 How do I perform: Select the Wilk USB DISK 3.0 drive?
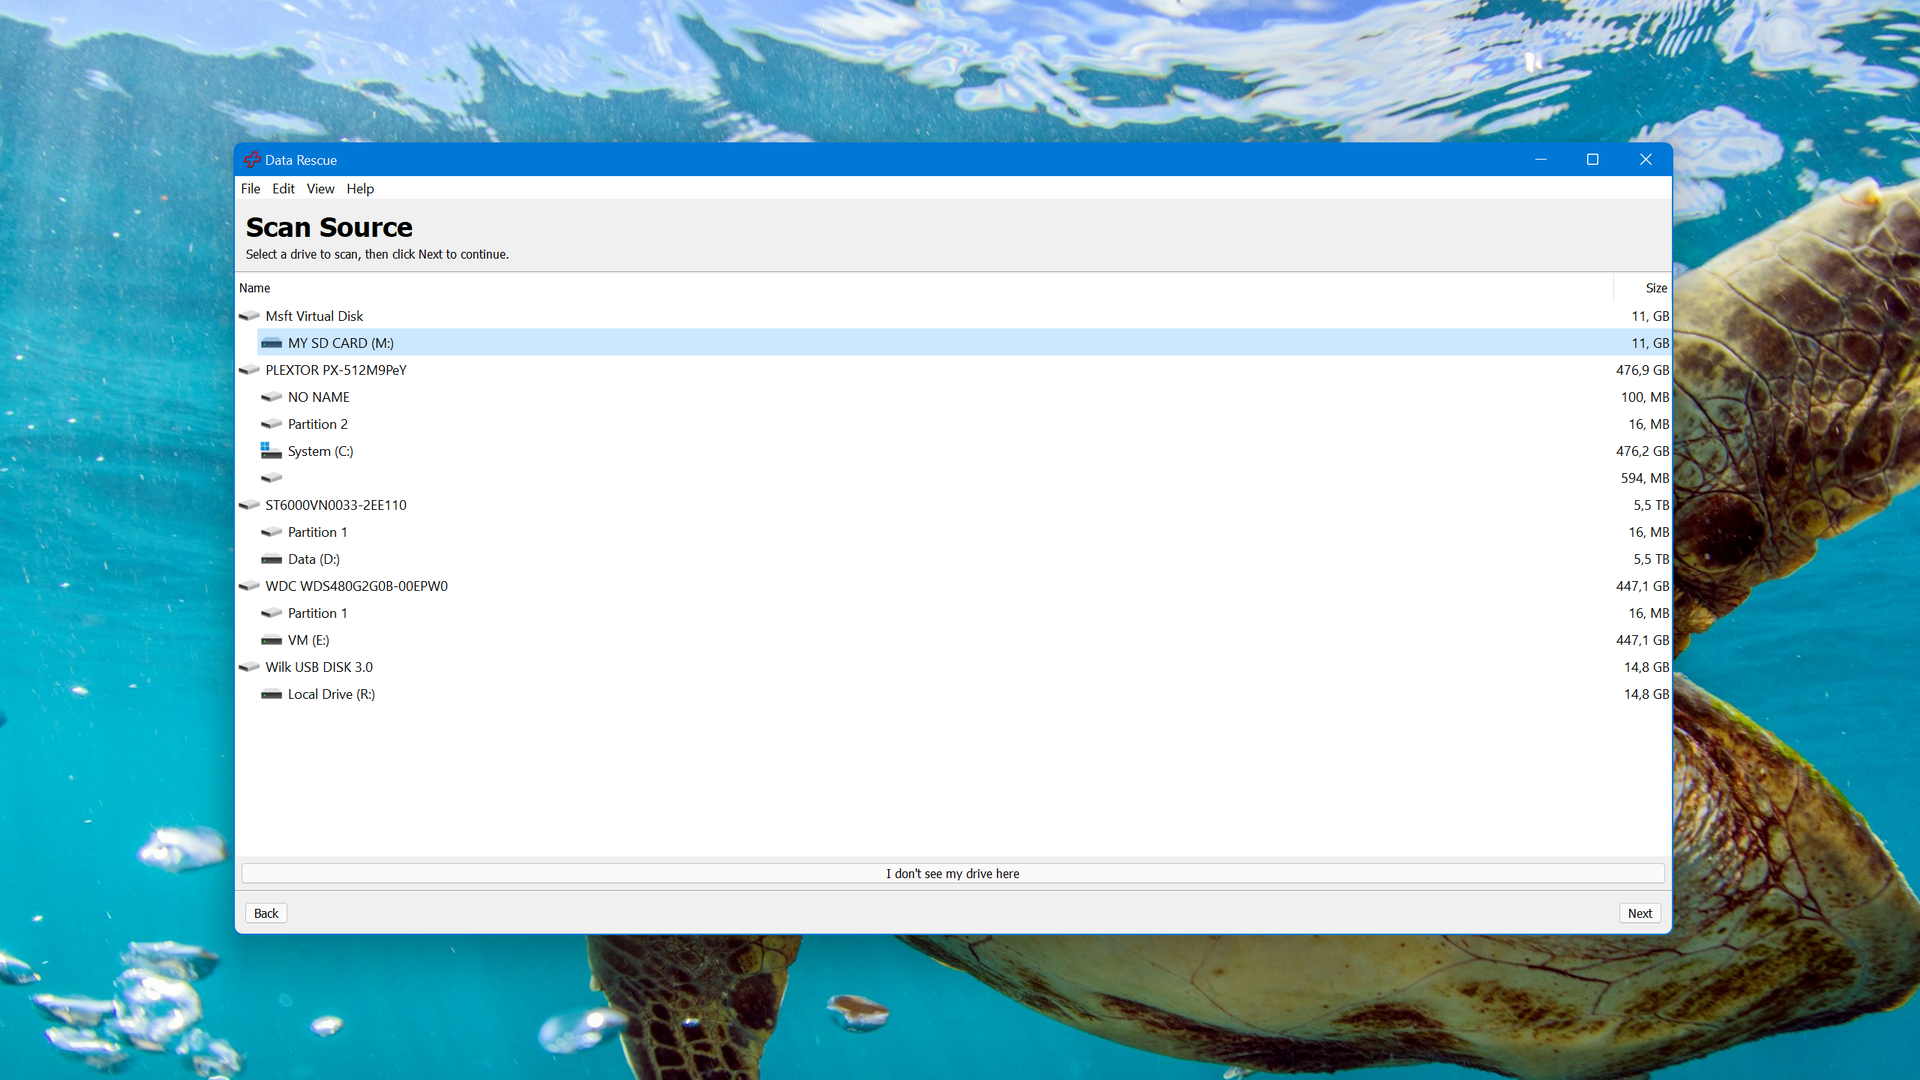[953, 667]
